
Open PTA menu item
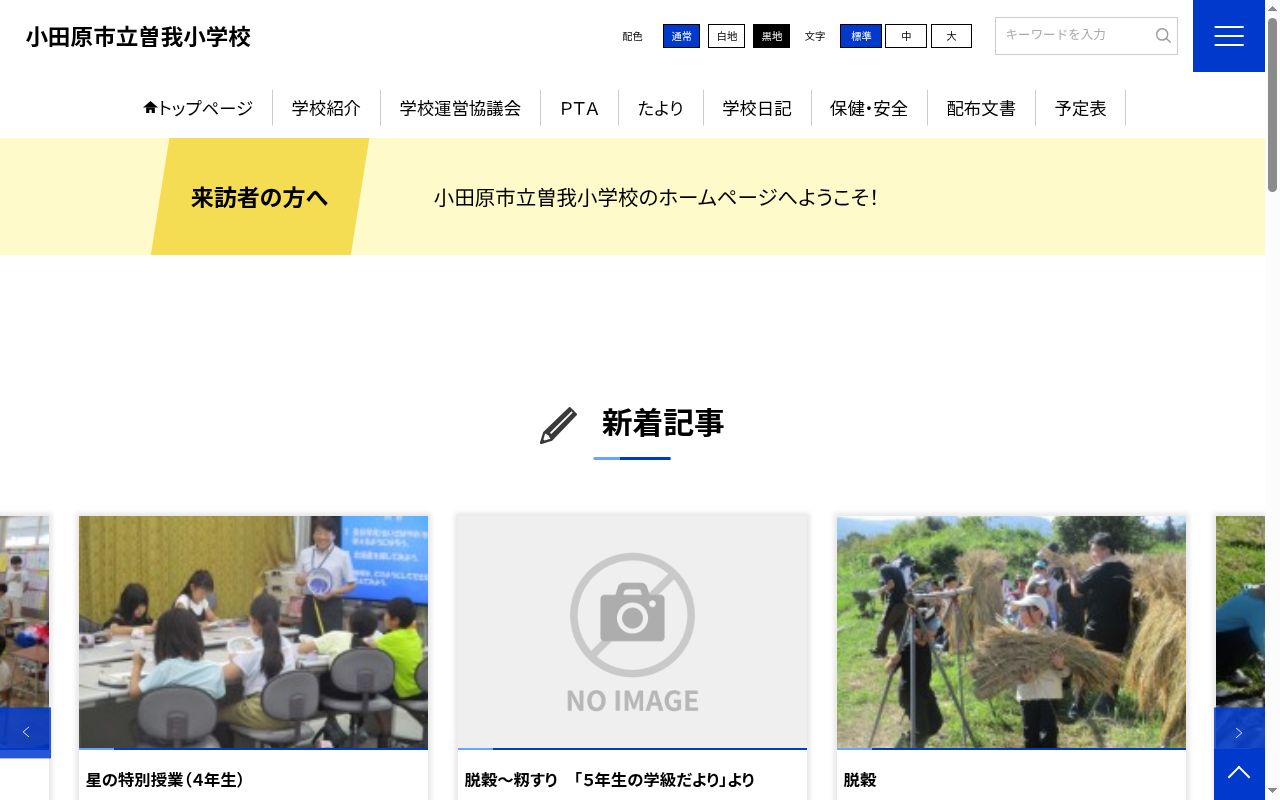coord(579,108)
